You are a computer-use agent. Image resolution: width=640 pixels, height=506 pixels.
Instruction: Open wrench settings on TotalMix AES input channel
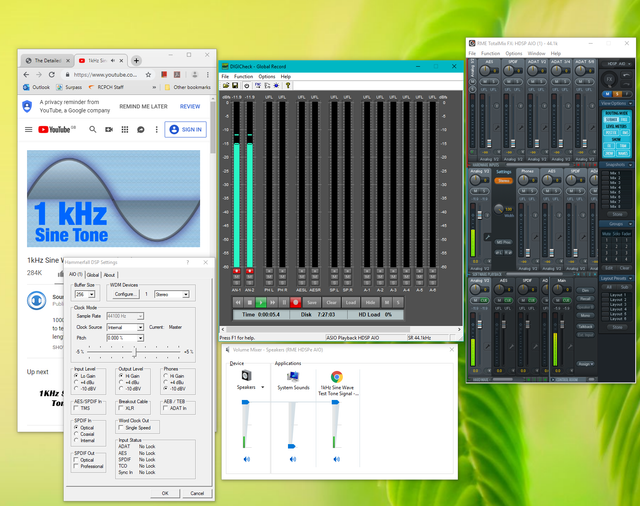[x=497, y=128]
